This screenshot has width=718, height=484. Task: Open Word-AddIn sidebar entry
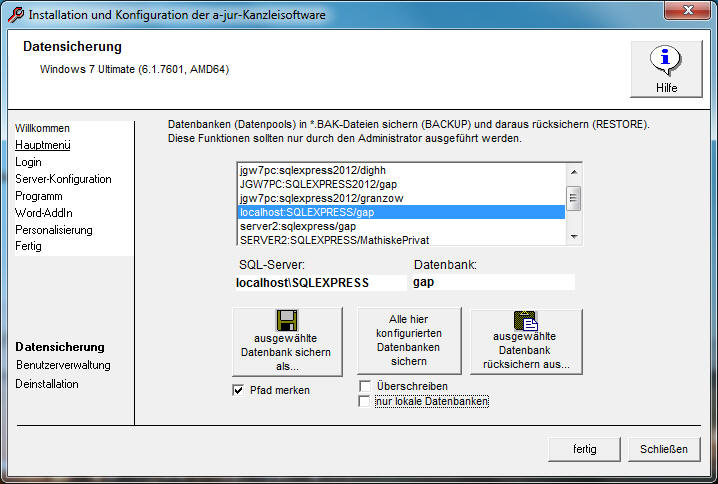tap(44, 213)
